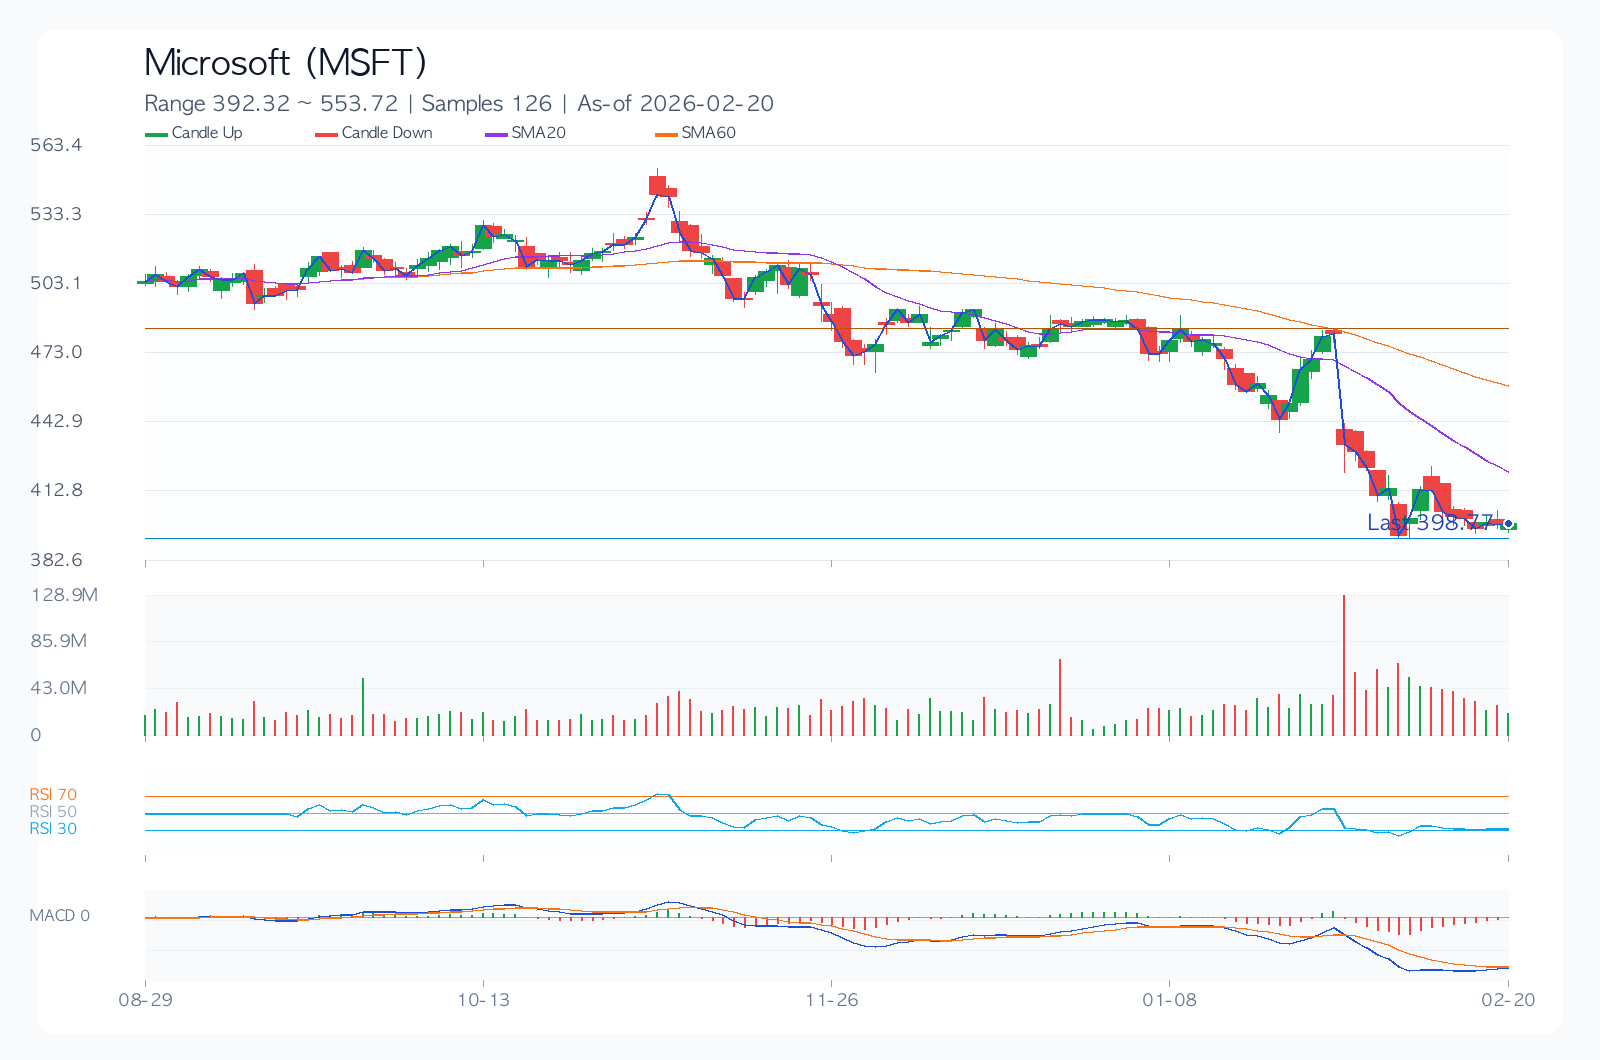
Task: Click the RSI 50 midline label
Action: coord(53,812)
